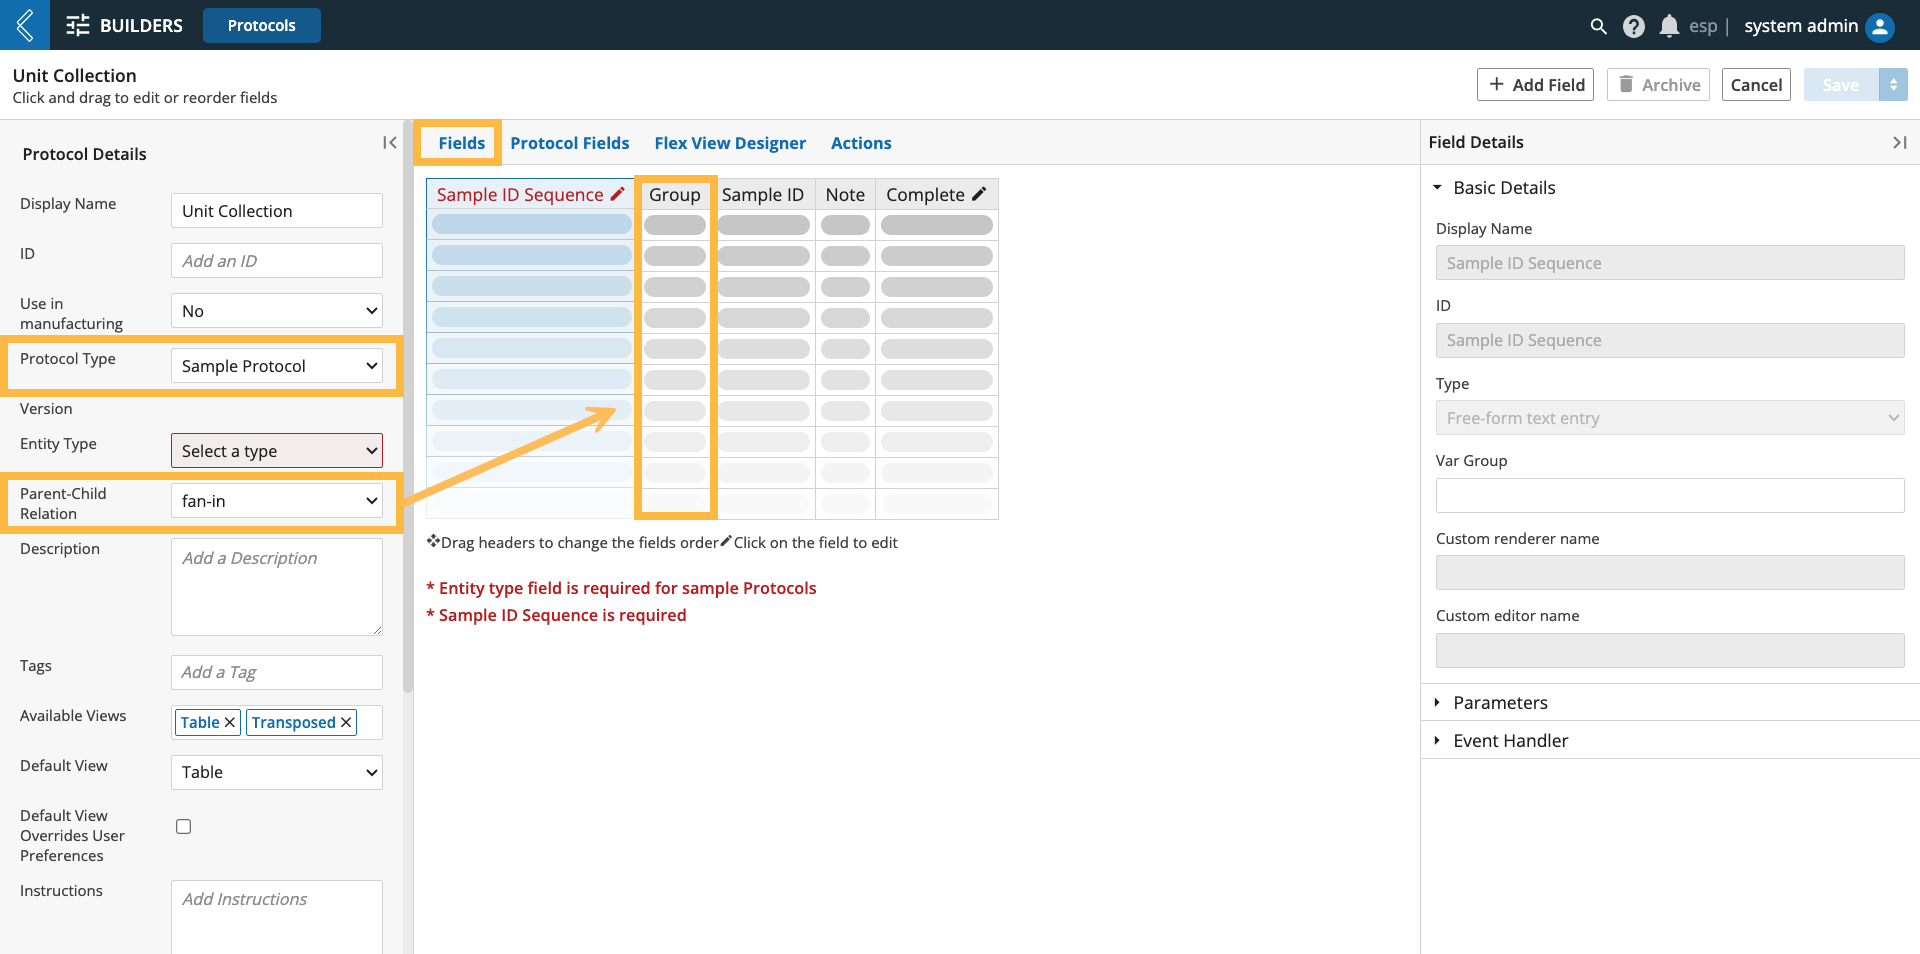Open the Protocols tab in header
Viewport: 1920px width, 954px height.
coord(262,25)
